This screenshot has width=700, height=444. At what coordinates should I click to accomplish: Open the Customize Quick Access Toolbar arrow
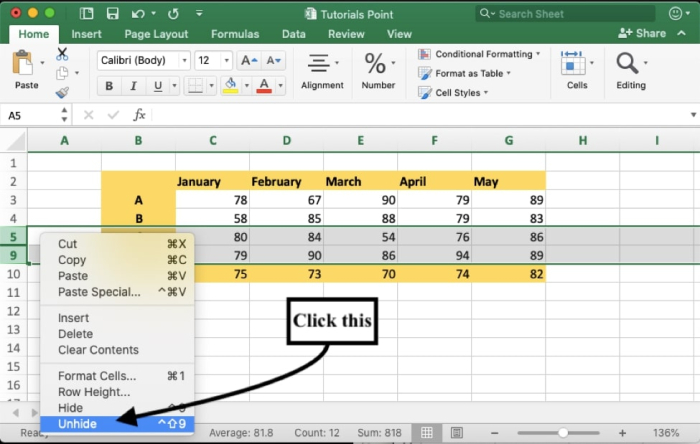[199, 13]
